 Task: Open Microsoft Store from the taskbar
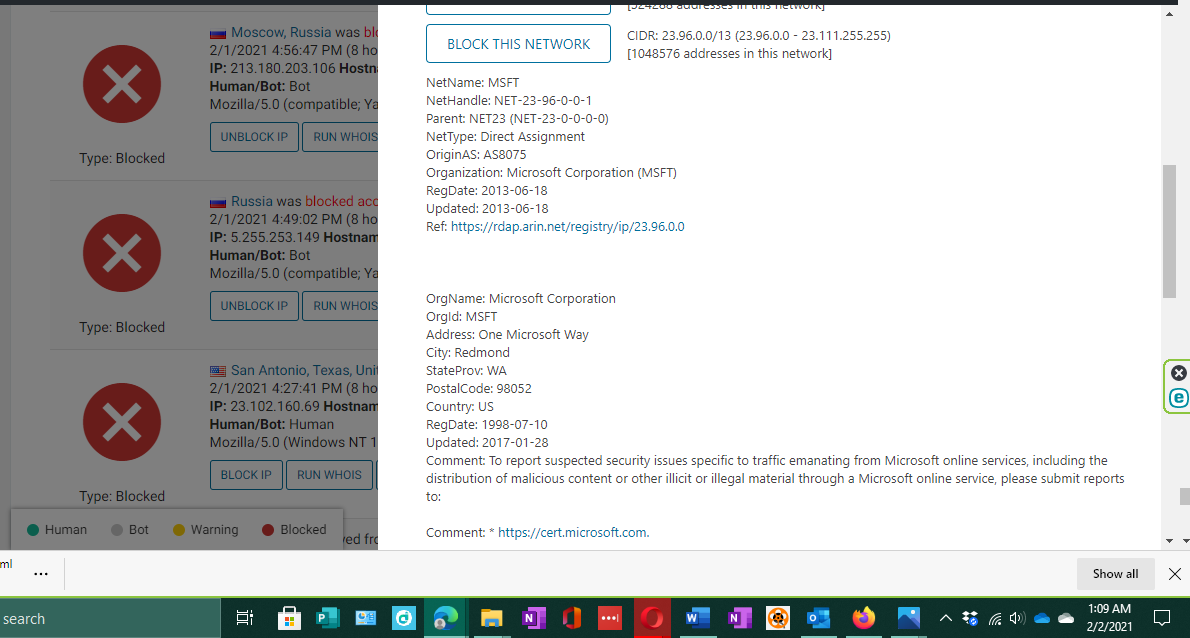[290, 618]
